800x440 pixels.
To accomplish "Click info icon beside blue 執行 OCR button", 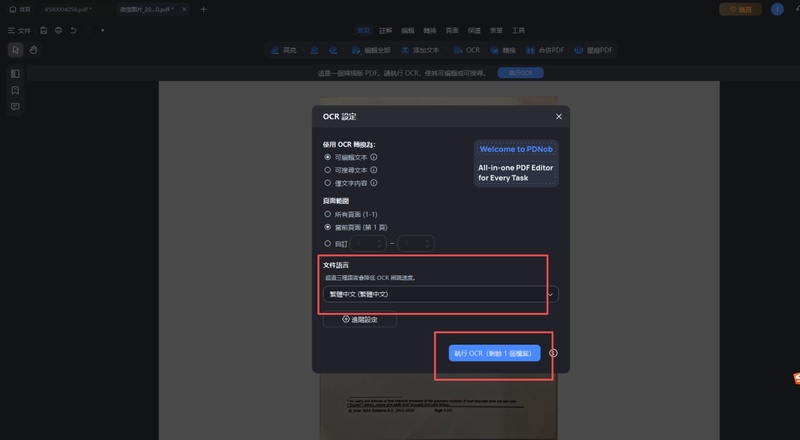I will 553,353.
